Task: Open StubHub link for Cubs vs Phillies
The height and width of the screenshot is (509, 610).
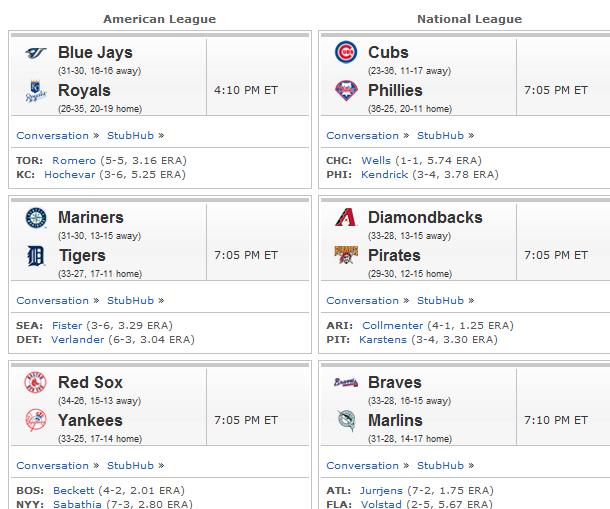Action: pos(440,135)
